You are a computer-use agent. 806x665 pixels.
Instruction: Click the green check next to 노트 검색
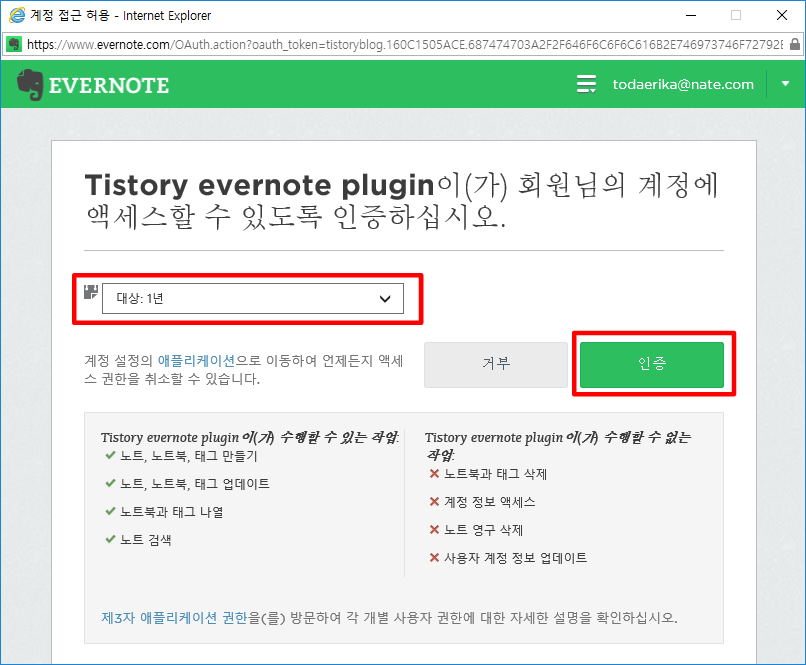110,539
